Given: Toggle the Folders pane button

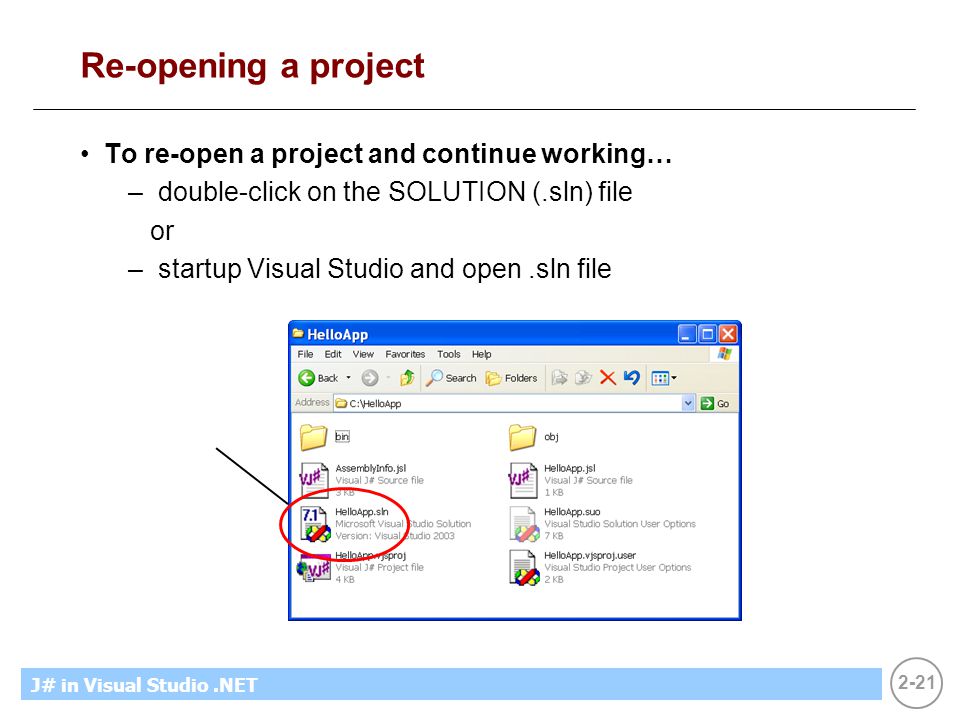Looking at the screenshot, I should coord(511,378).
